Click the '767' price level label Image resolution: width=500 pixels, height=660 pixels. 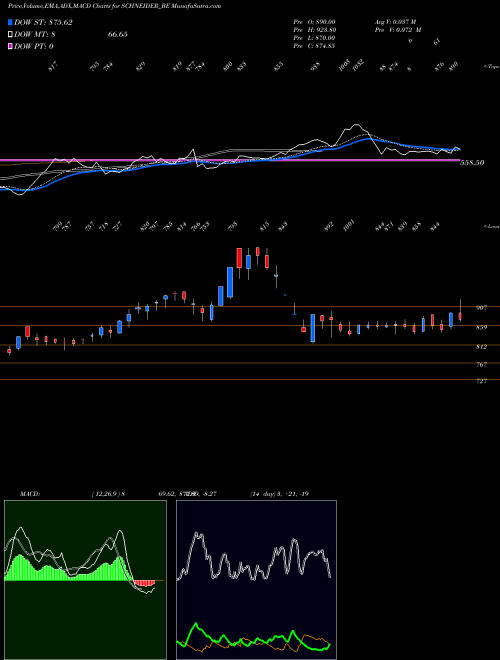point(481,365)
